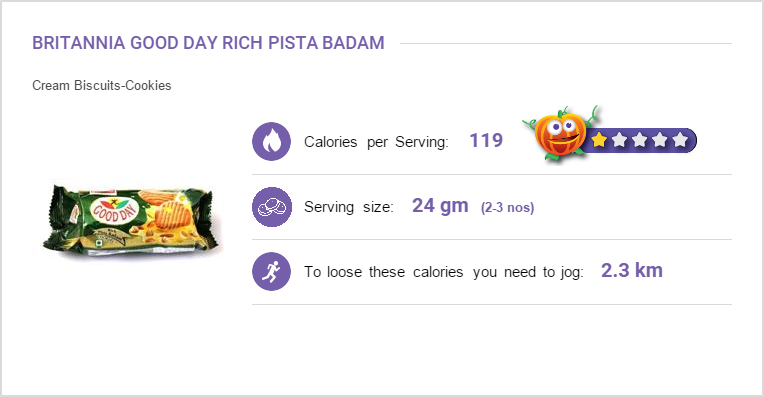Click the flame calories icon
Viewport: 764px width, 397px height.
[x=271, y=141]
